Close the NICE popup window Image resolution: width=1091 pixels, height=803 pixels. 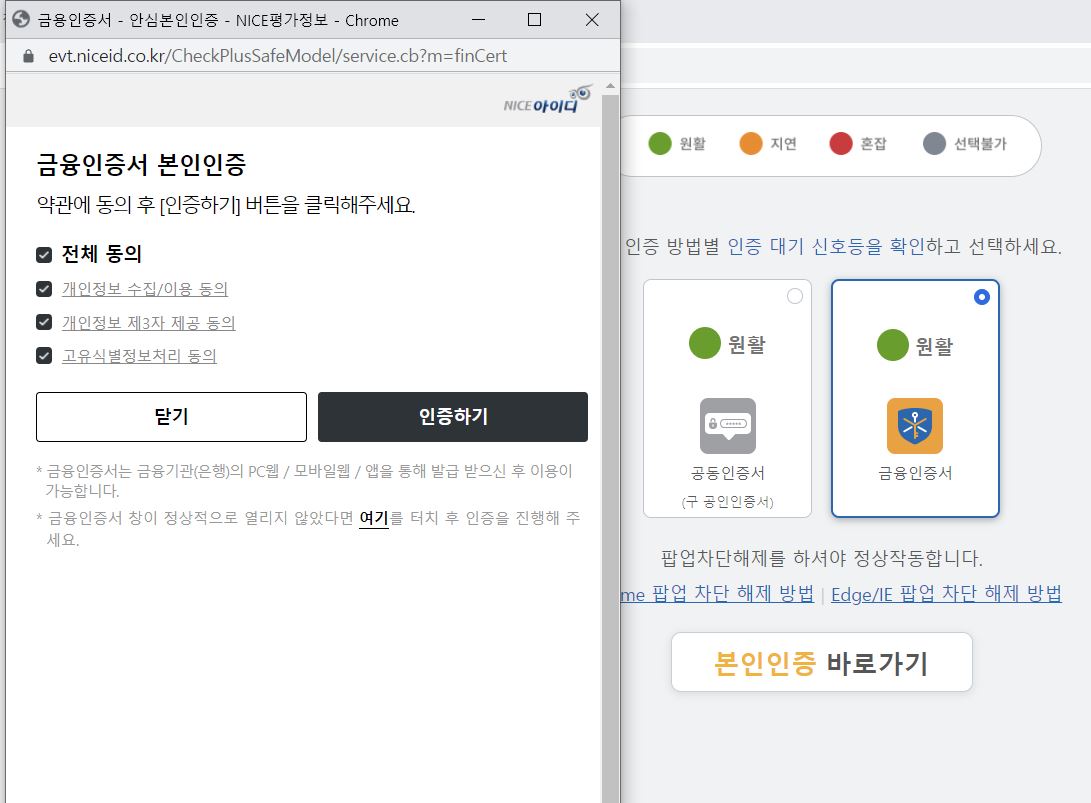pos(592,19)
